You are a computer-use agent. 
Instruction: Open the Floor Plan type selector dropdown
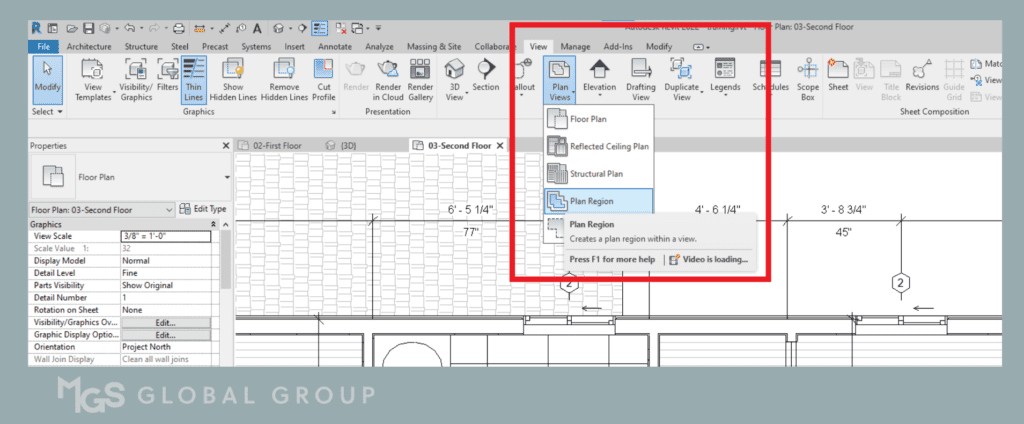227,177
